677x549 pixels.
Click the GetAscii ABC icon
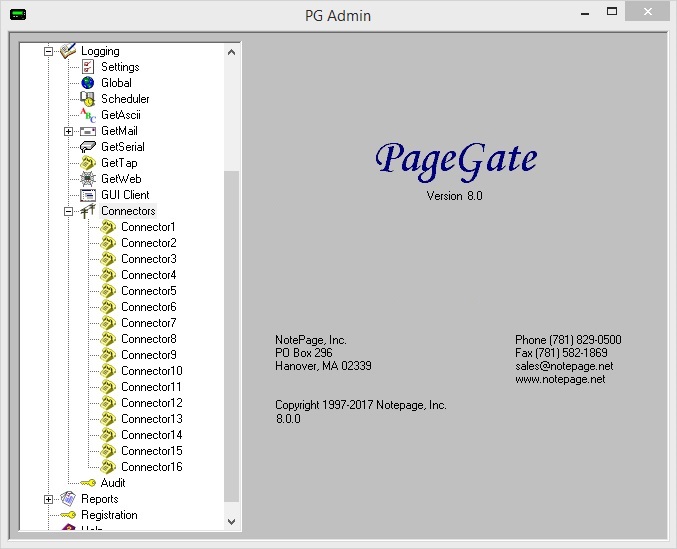[x=88, y=115]
